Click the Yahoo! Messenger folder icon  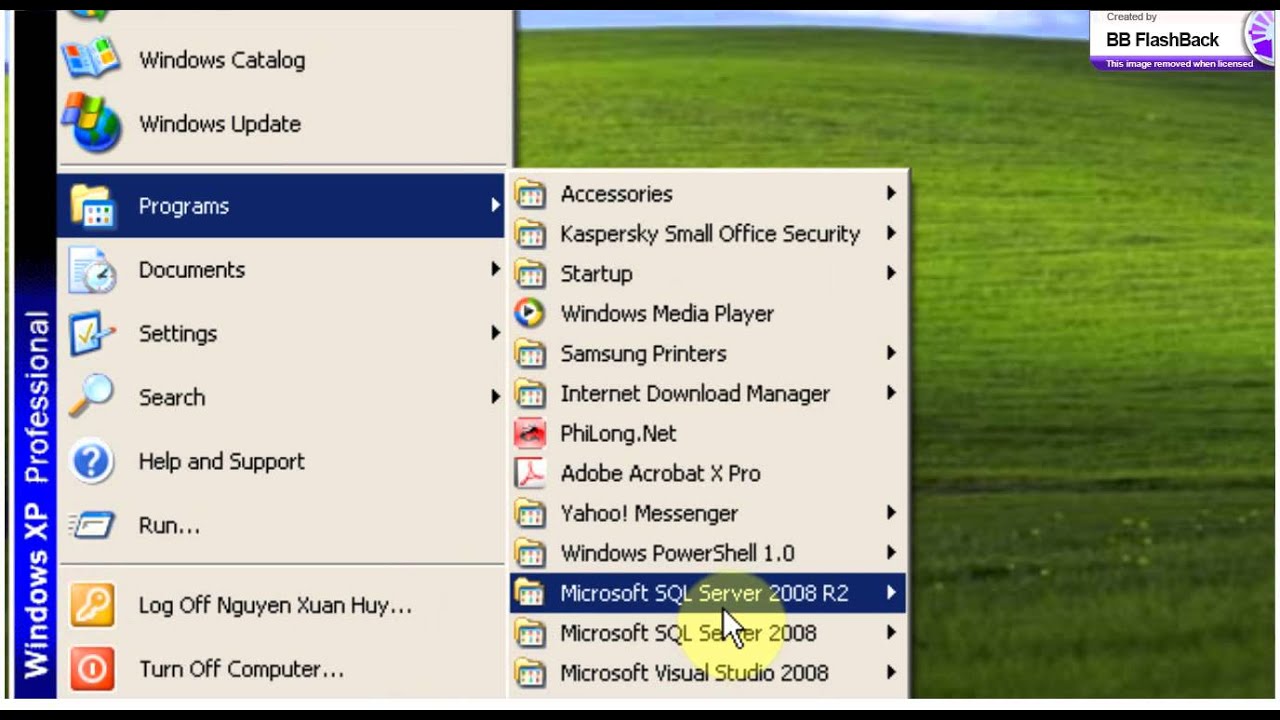[x=530, y=514]
